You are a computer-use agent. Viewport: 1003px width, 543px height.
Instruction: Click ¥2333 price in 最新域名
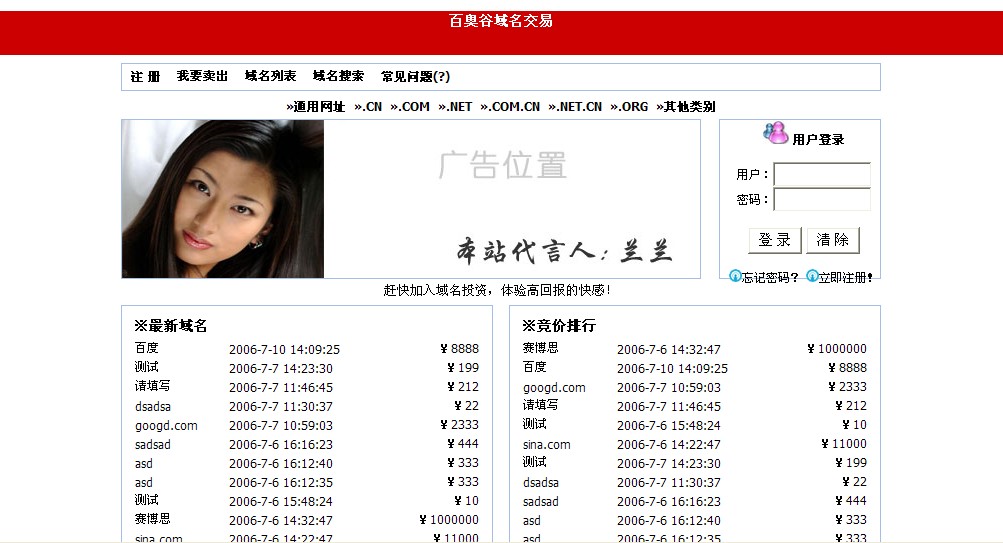(459, 425)
